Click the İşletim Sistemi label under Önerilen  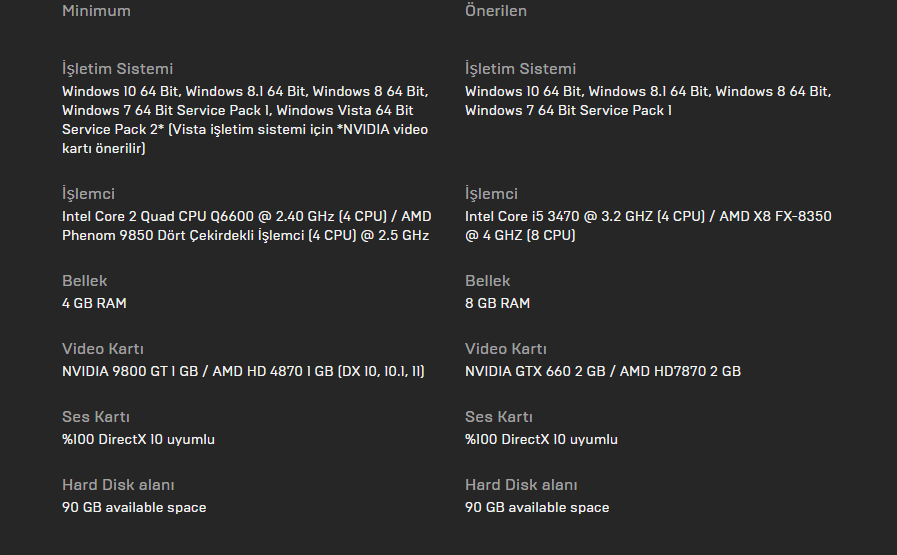tap(520, 69)
